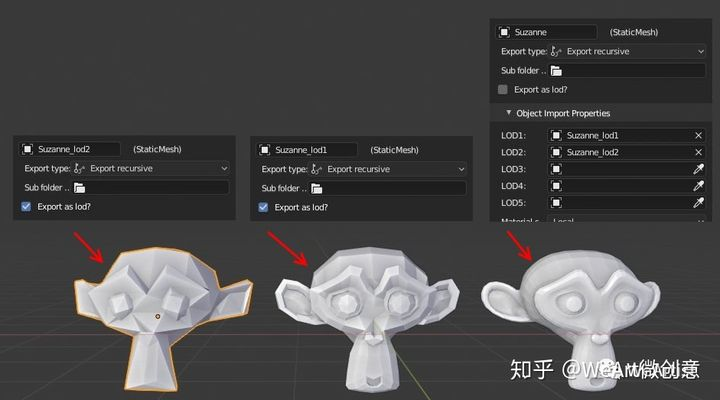The image size is (720, 400).
Task: Click the Suzanne_lod2 object name field
Action: [70, 149]
